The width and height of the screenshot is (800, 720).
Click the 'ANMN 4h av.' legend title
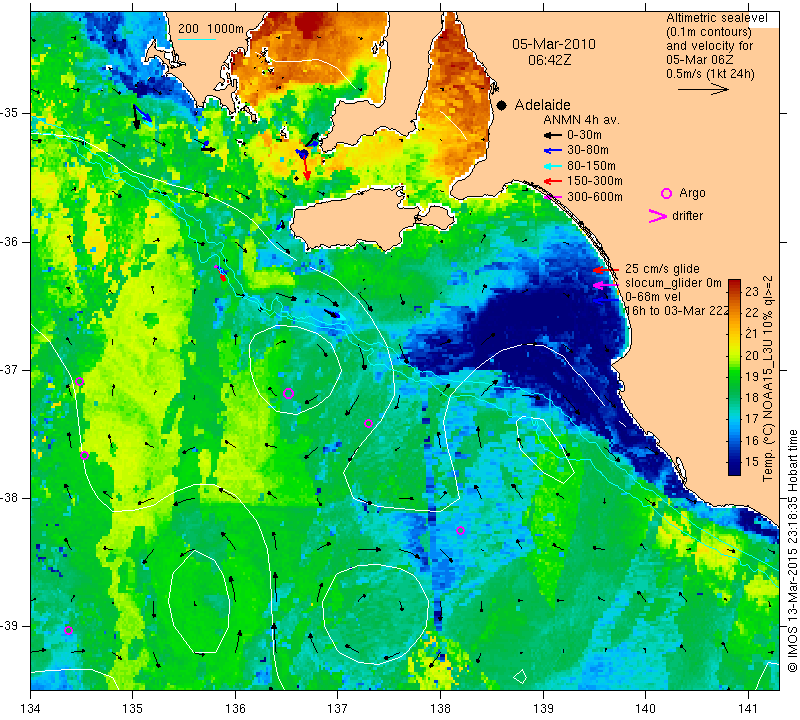[581, 120]
